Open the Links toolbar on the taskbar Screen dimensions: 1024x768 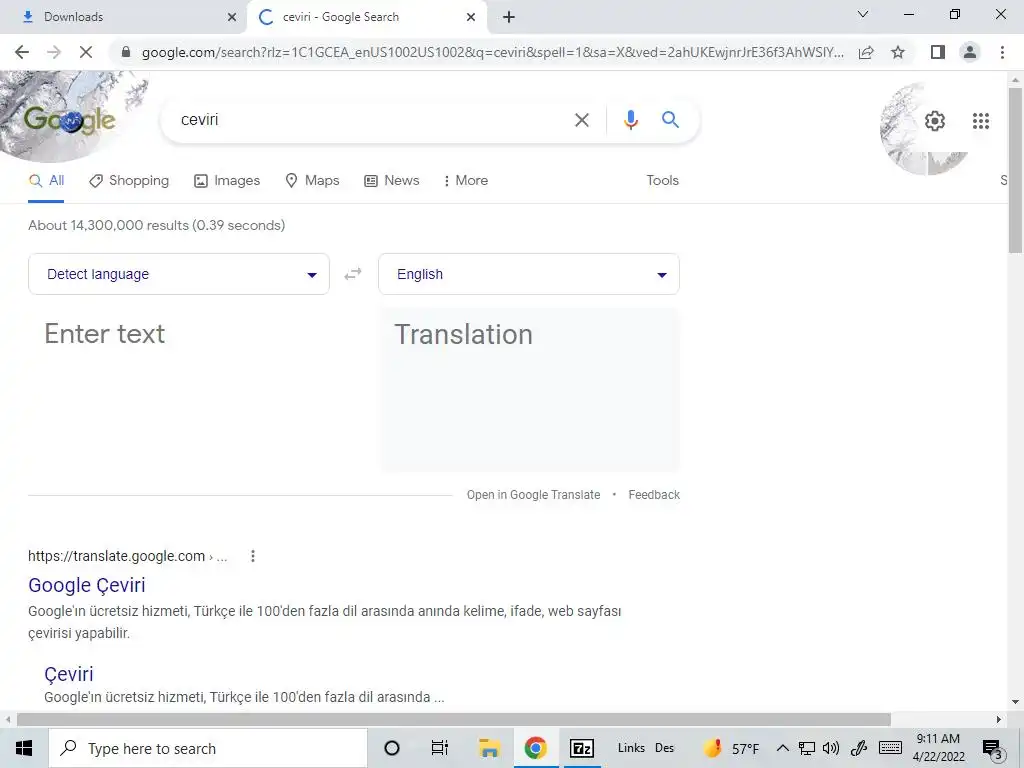click(631, 748)
